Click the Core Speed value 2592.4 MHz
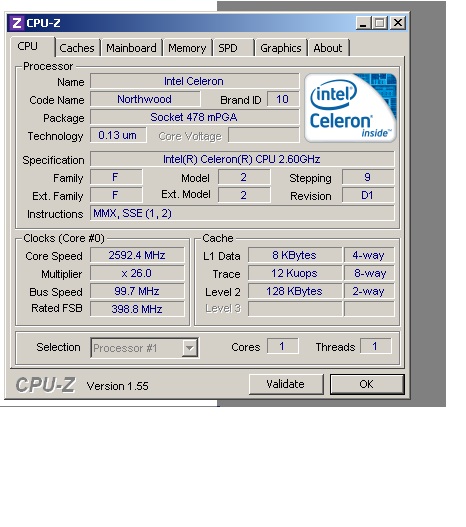Image resolution: width=466 pixels, height=527 pixels. [137, 255]
